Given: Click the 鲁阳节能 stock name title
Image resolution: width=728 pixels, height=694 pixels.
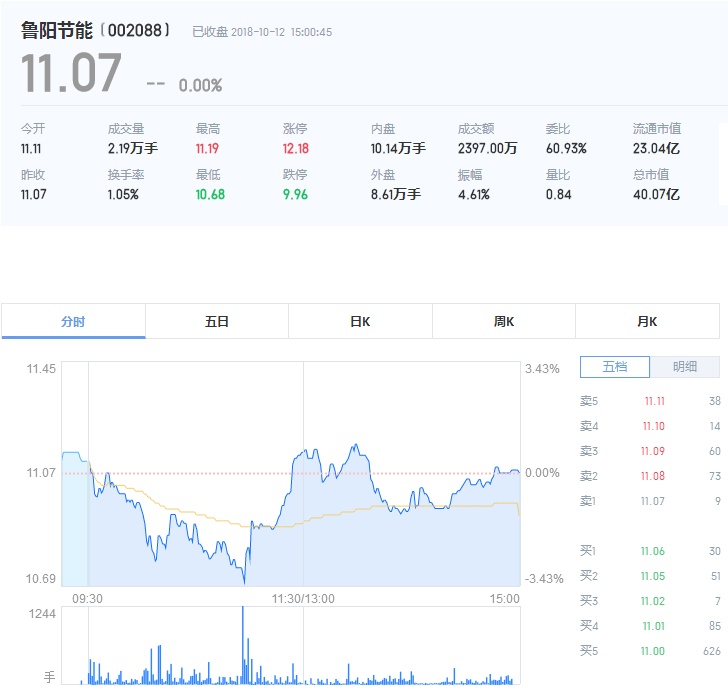Looking at the screenshot, I should [x=60, y=31].
